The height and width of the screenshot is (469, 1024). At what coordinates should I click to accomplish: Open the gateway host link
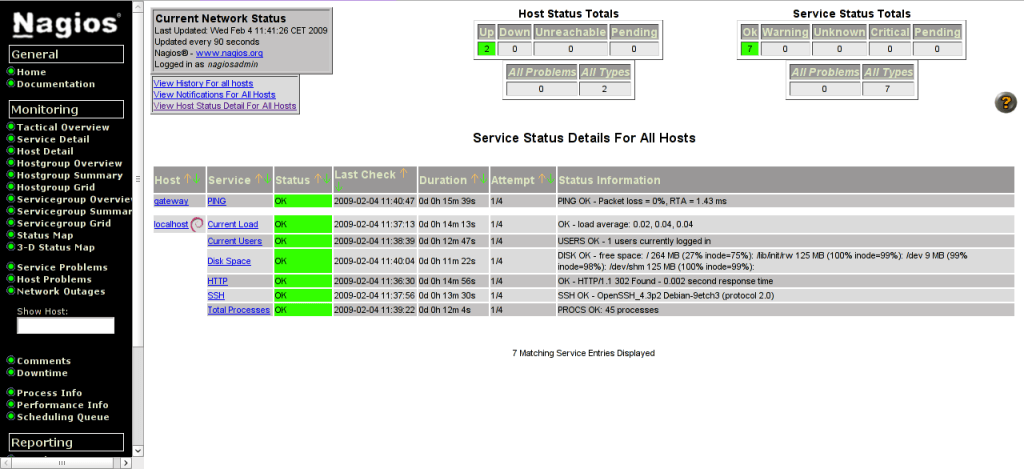pos(171,201)
